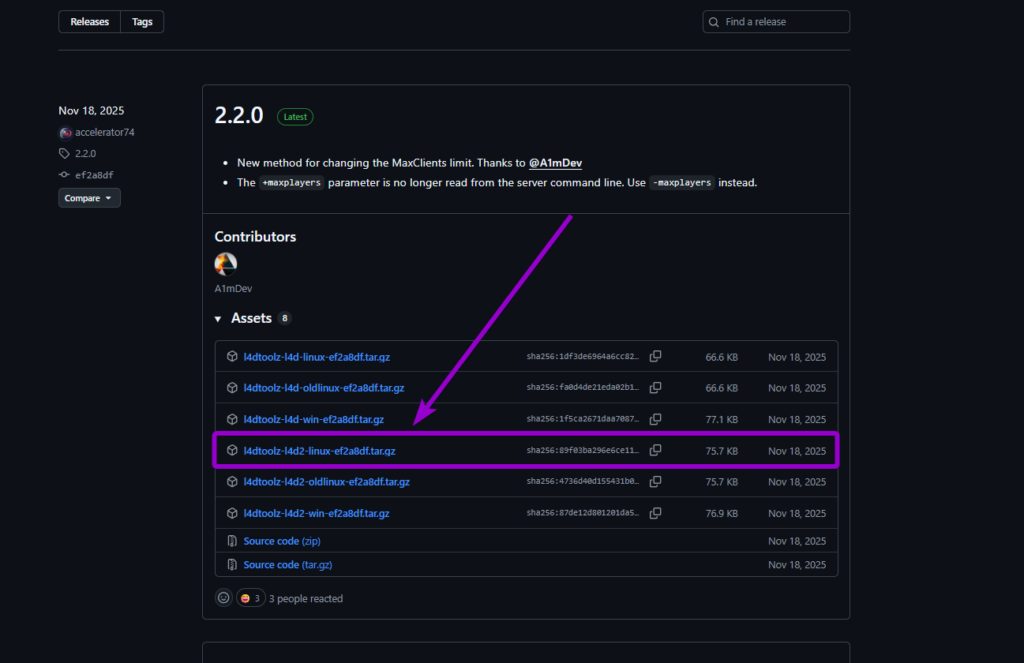Click the tag icon beside 2.2.0
The height and width of the screenshot is (663, 1024).
[x=63, y=153]
